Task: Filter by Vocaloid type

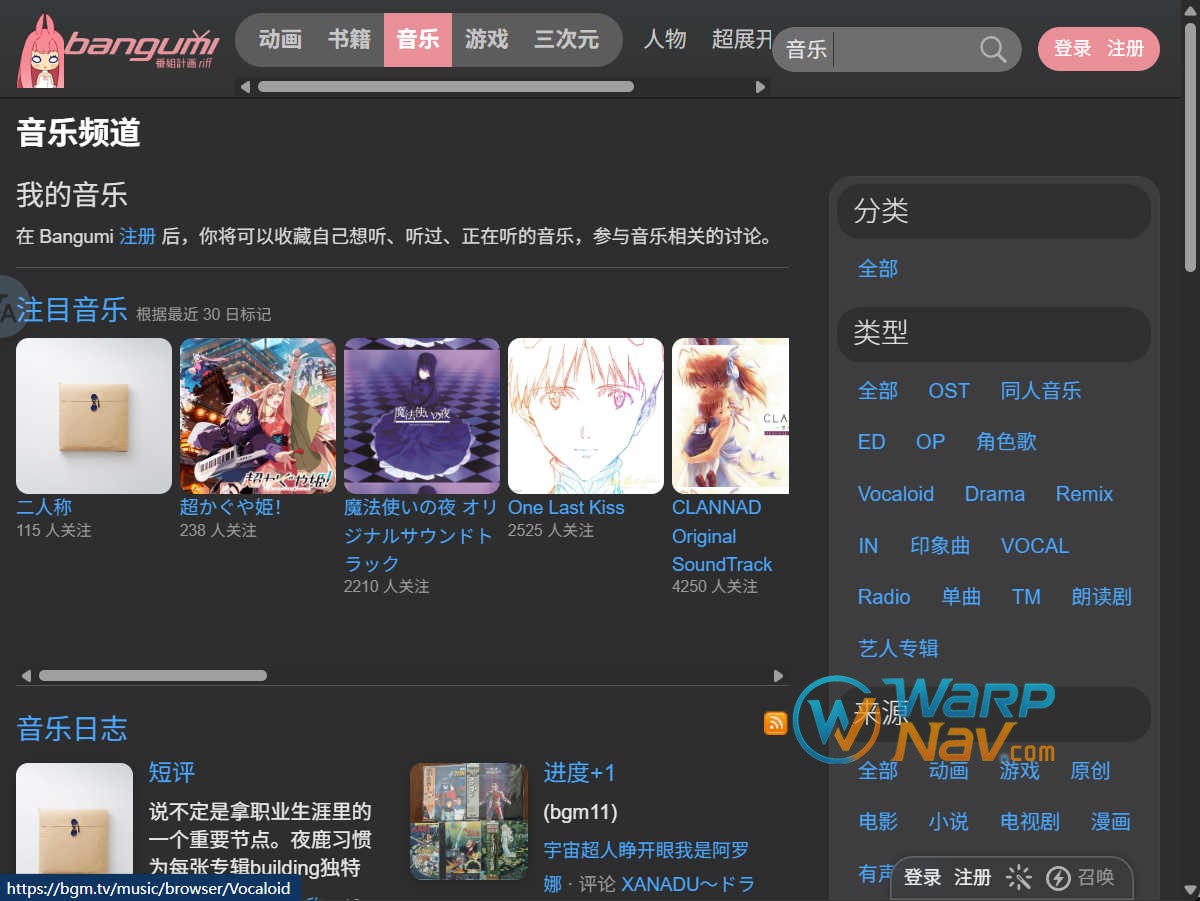Action: [x=895, y=494]
